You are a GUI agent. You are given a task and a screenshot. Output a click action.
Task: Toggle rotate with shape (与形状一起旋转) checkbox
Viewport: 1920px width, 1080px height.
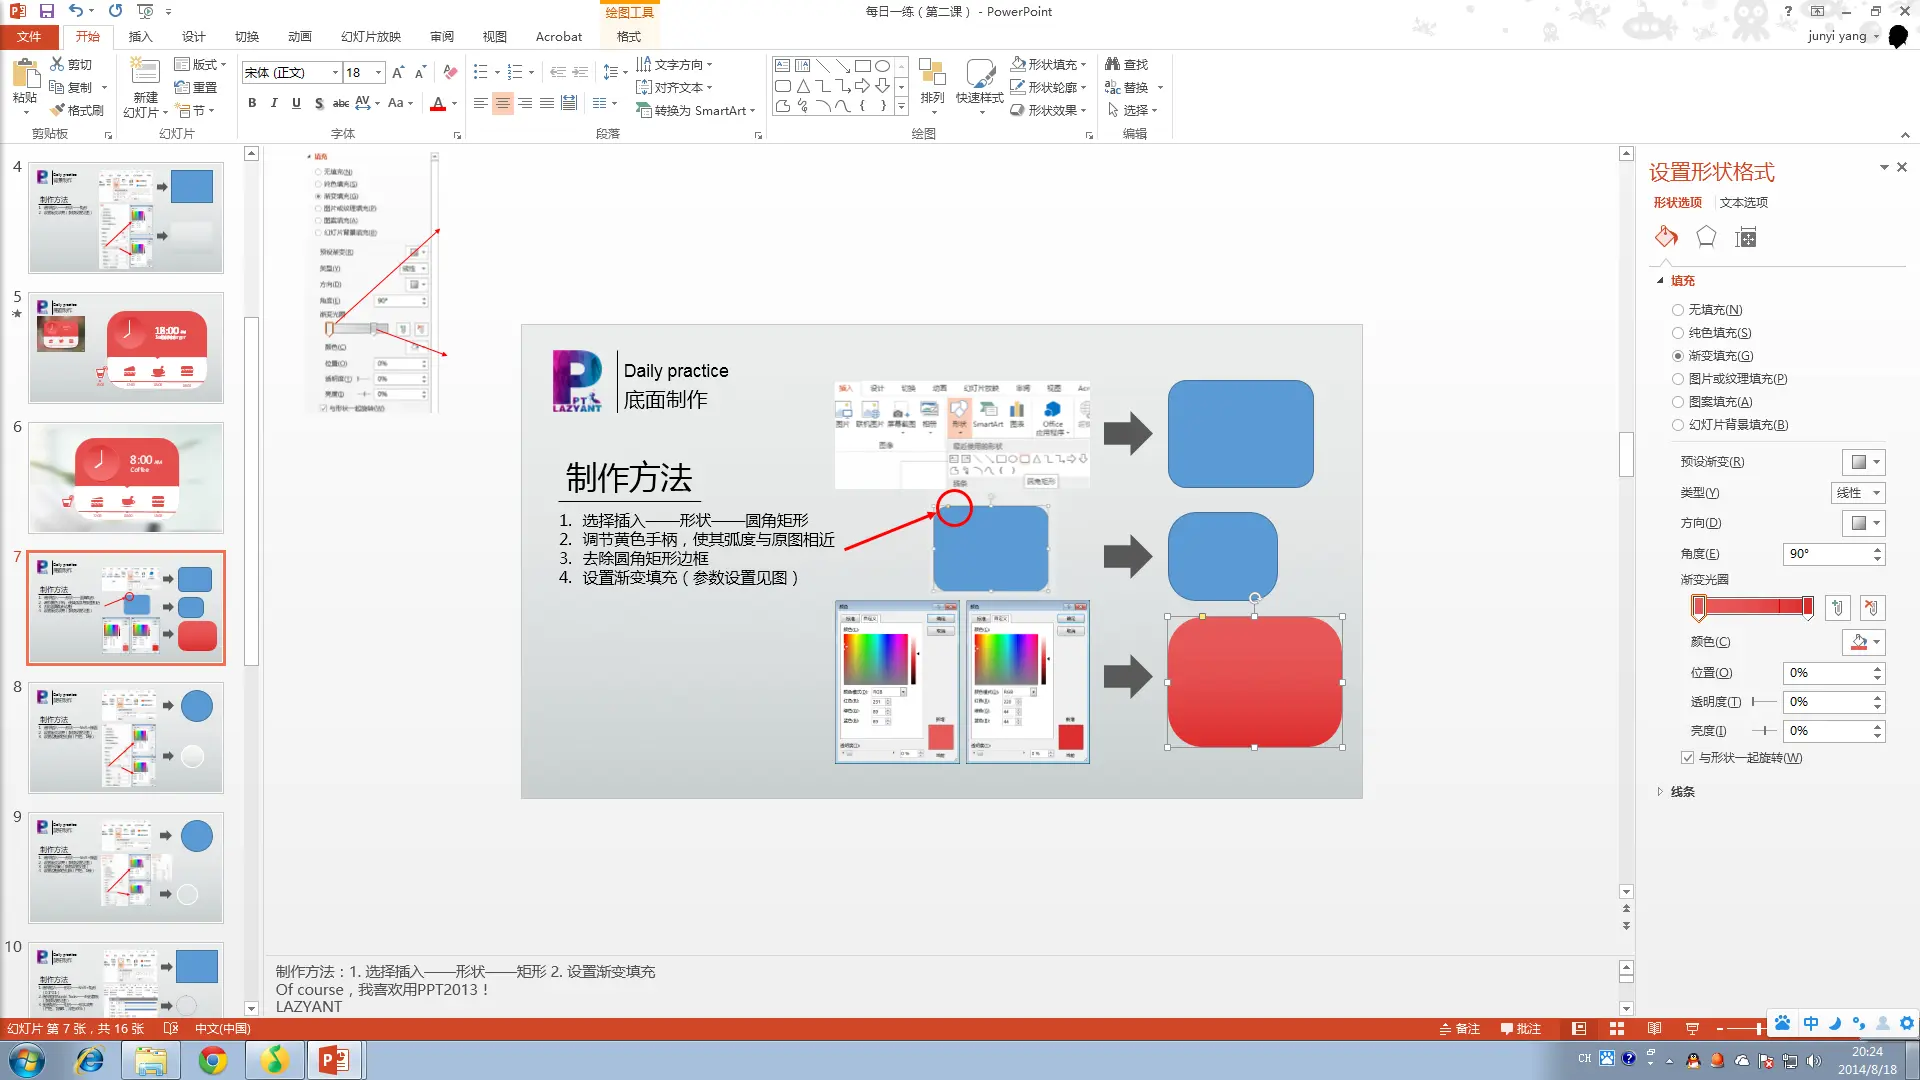1688,758
